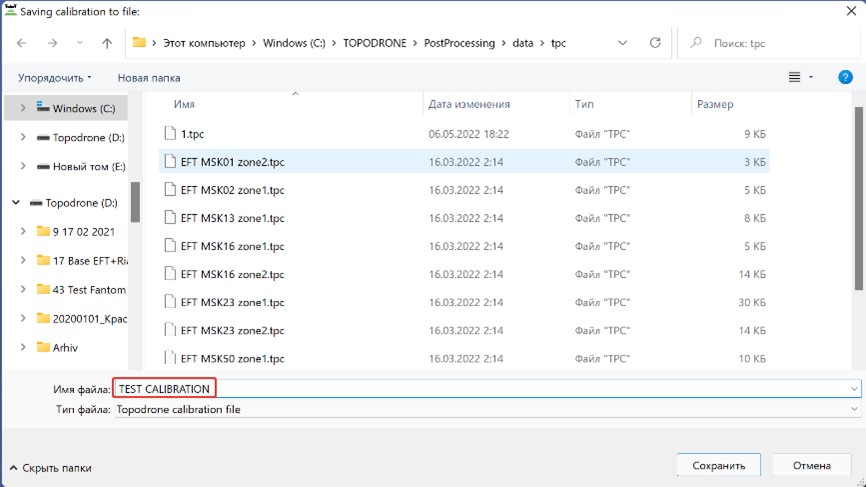Expand 'Новый том (E:)' tree node
The width and height of the screenshot is (866, 487).
click(x=23, y=166)
